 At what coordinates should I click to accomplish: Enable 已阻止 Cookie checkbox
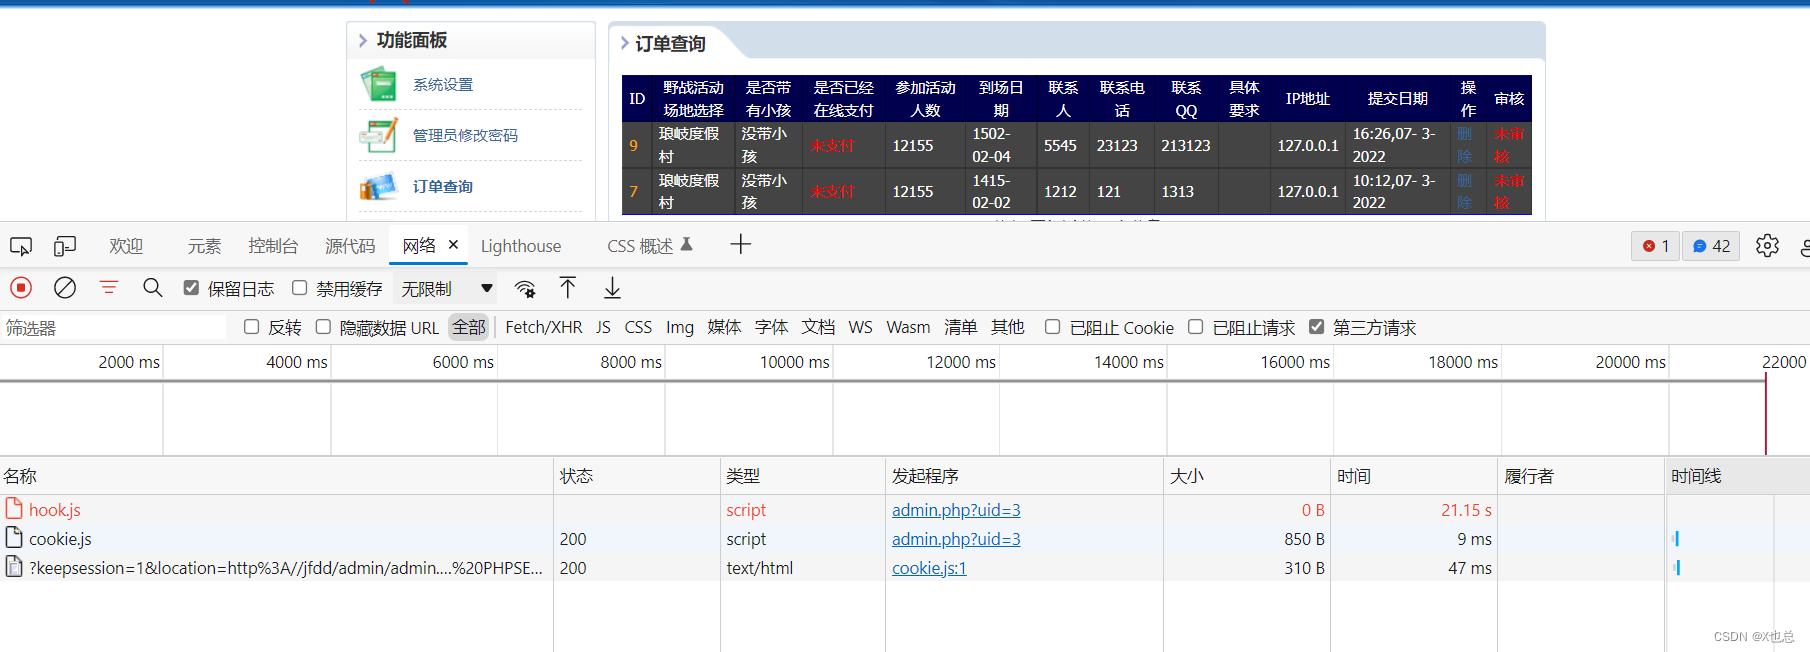[1052, 327]
